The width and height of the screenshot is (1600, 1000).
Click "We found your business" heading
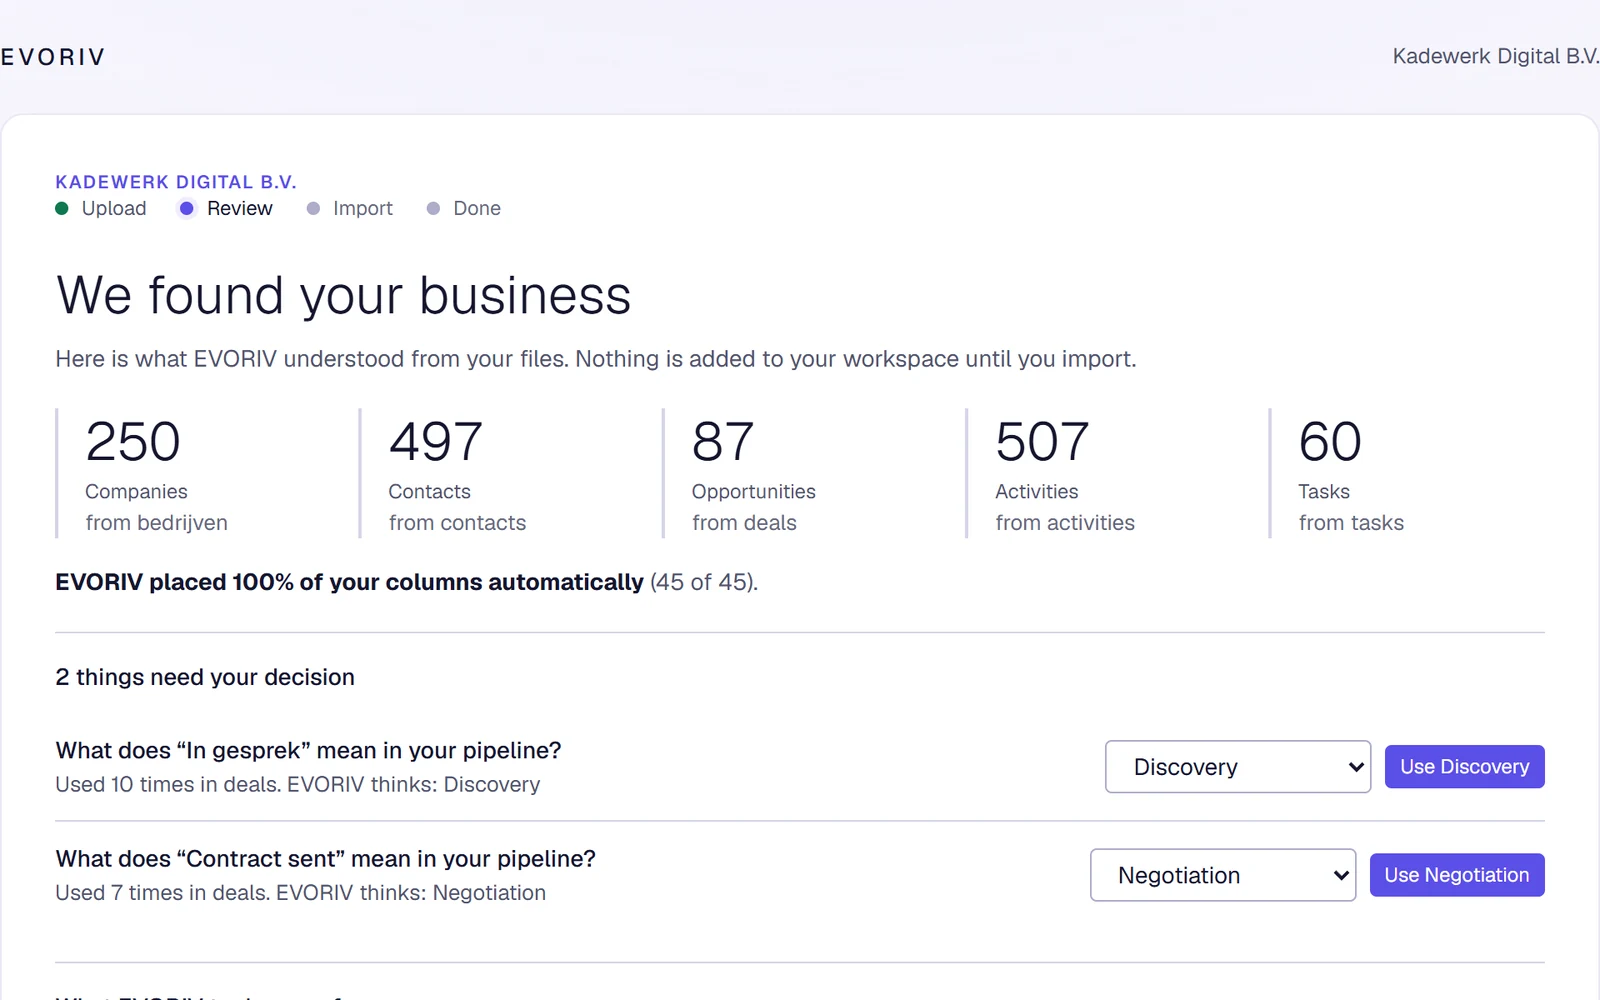tap(343, 296)
